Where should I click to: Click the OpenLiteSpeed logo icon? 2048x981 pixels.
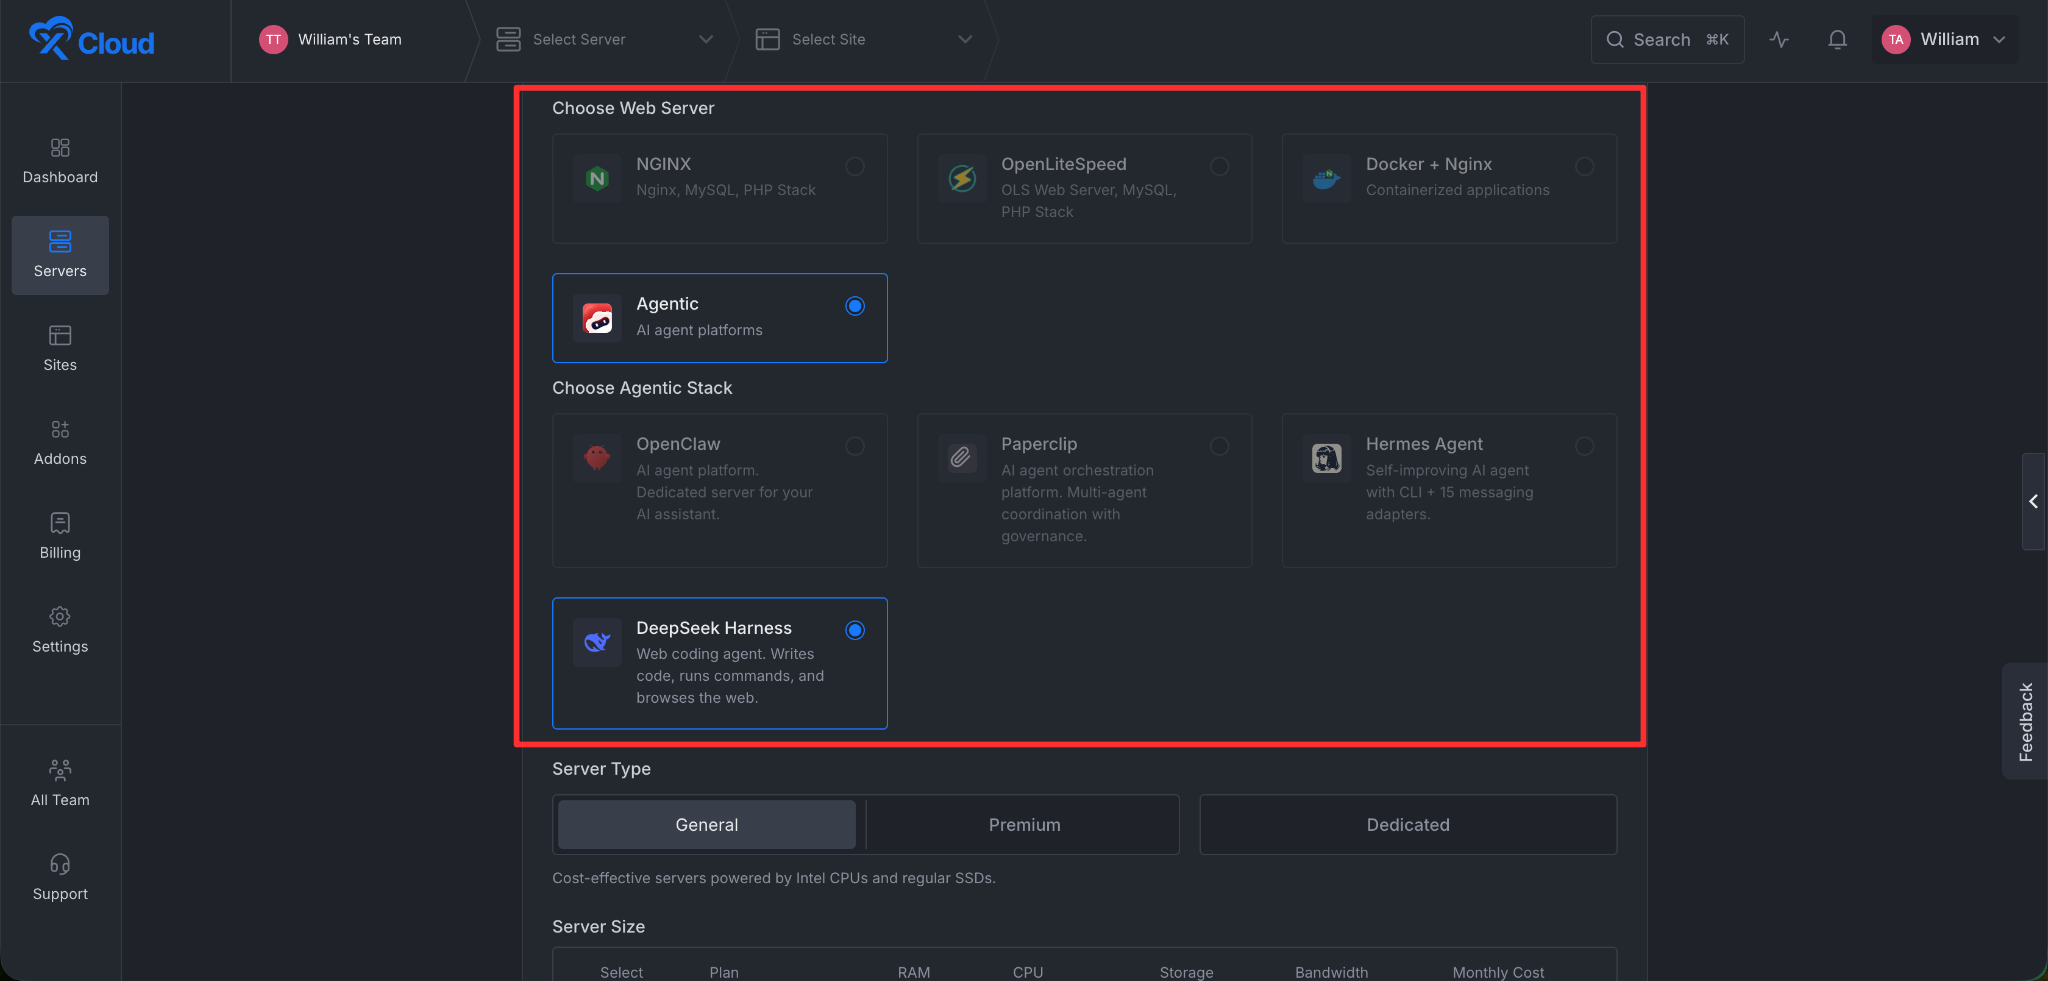tap(962, 179)
